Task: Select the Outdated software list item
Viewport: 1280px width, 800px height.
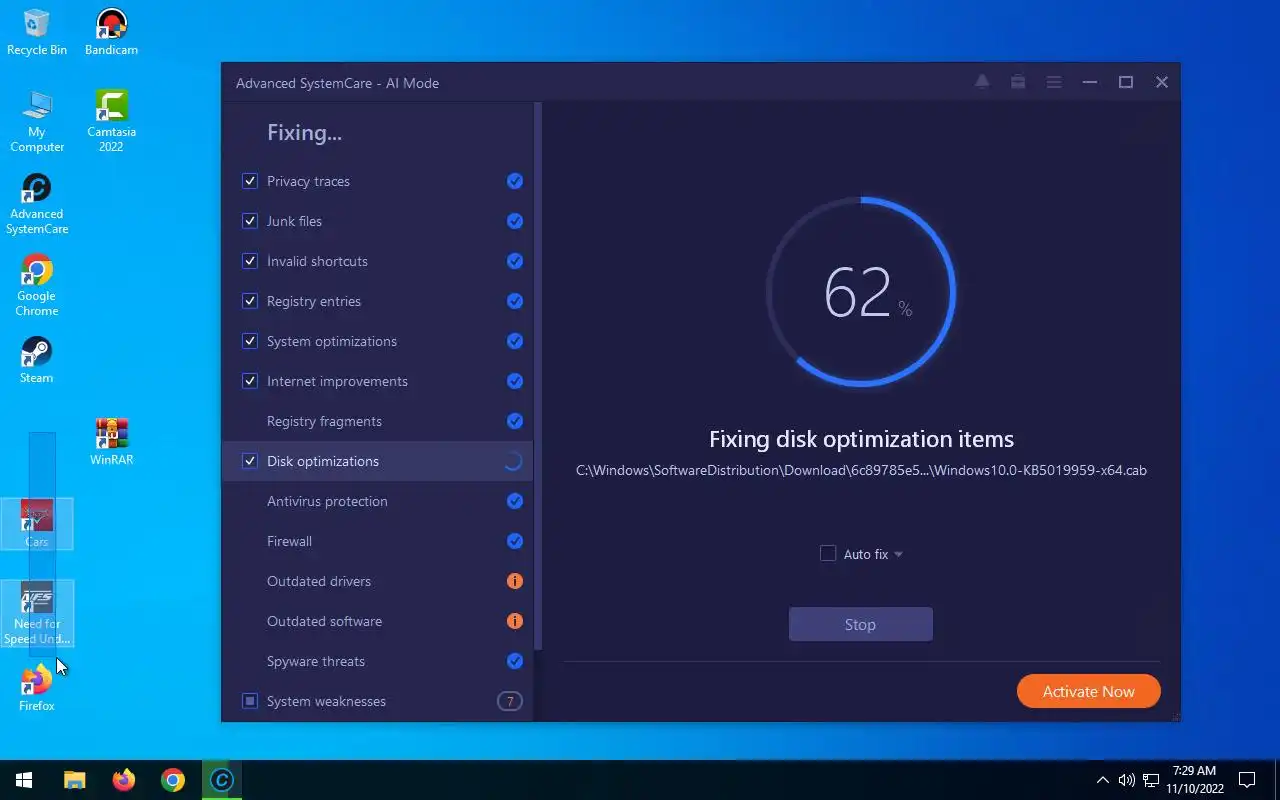Action: tap(377, 621)
